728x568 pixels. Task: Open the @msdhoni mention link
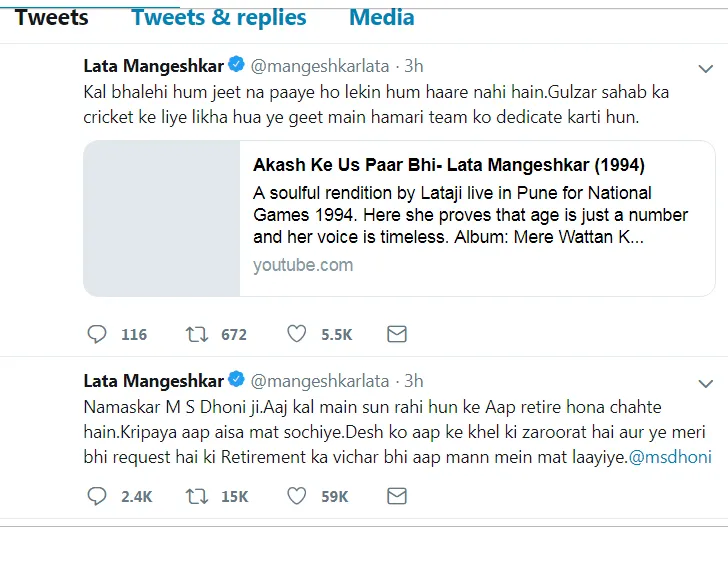tap(670, 457)
